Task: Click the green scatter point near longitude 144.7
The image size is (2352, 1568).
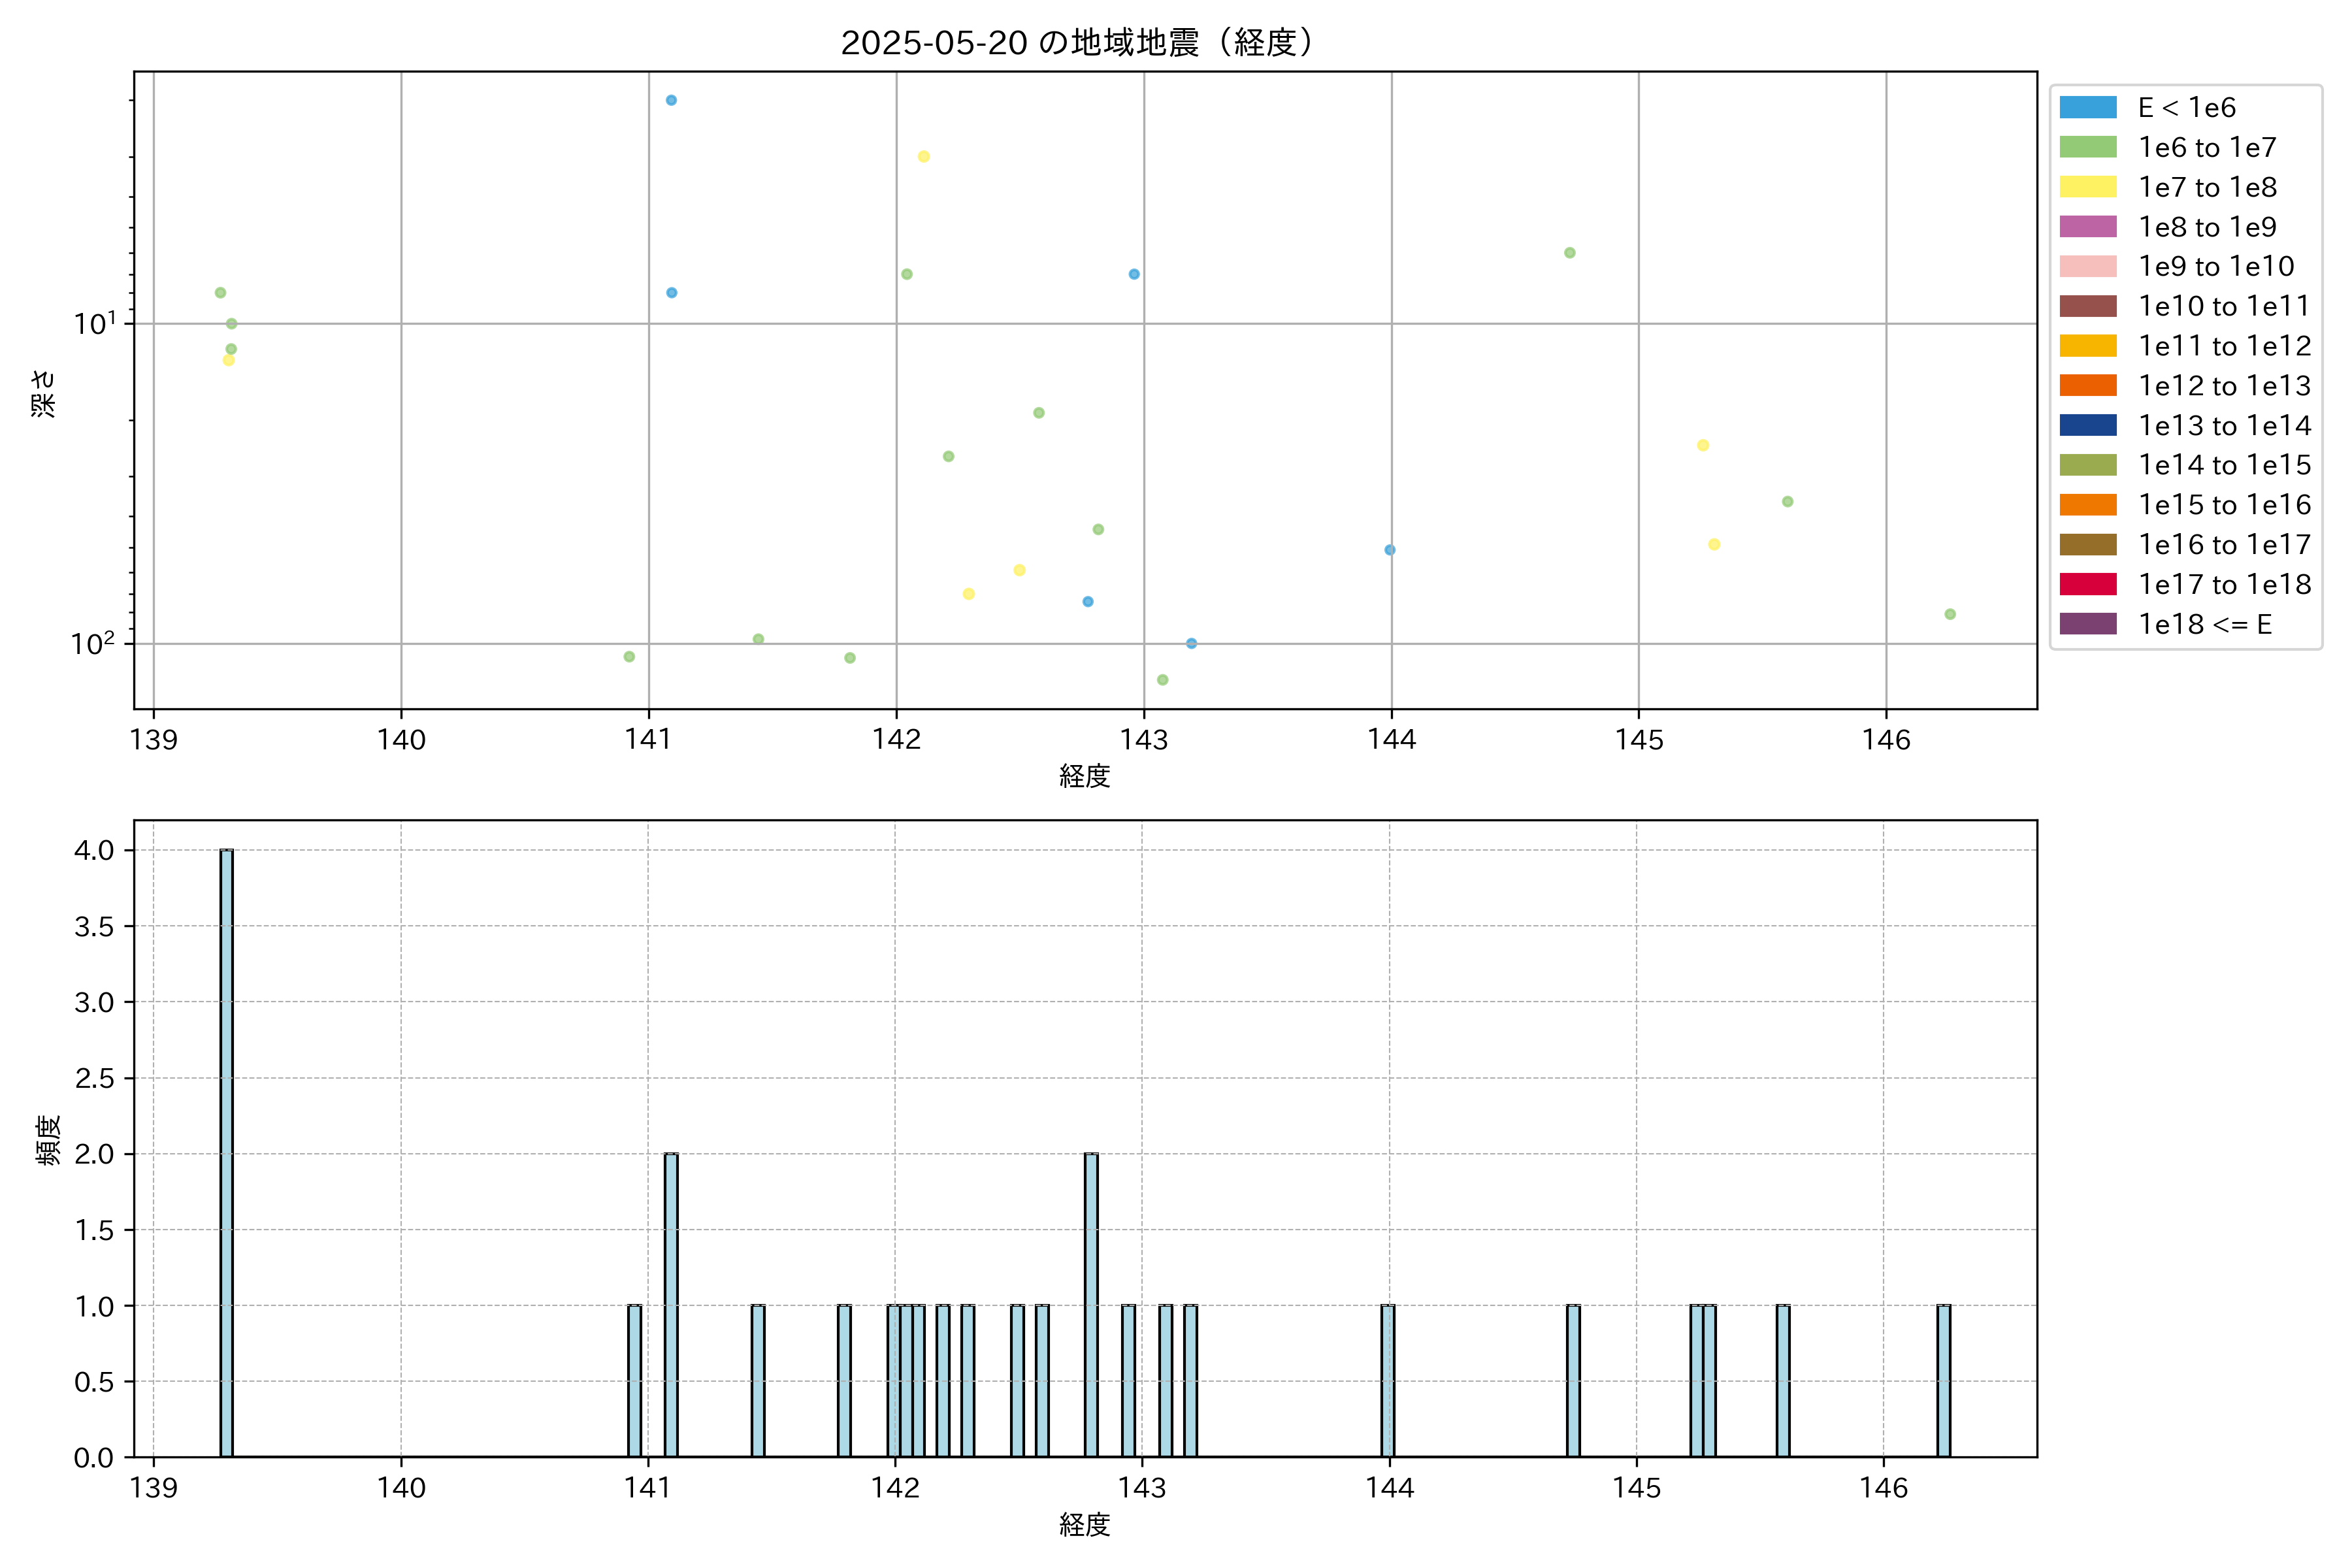Action: [x=1570, y=253]
